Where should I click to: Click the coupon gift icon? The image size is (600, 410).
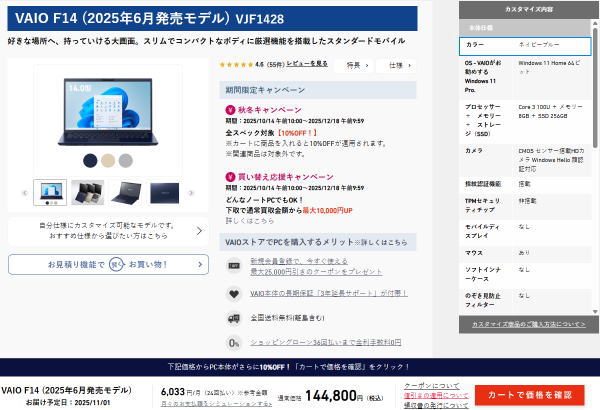tap(232, 266)
